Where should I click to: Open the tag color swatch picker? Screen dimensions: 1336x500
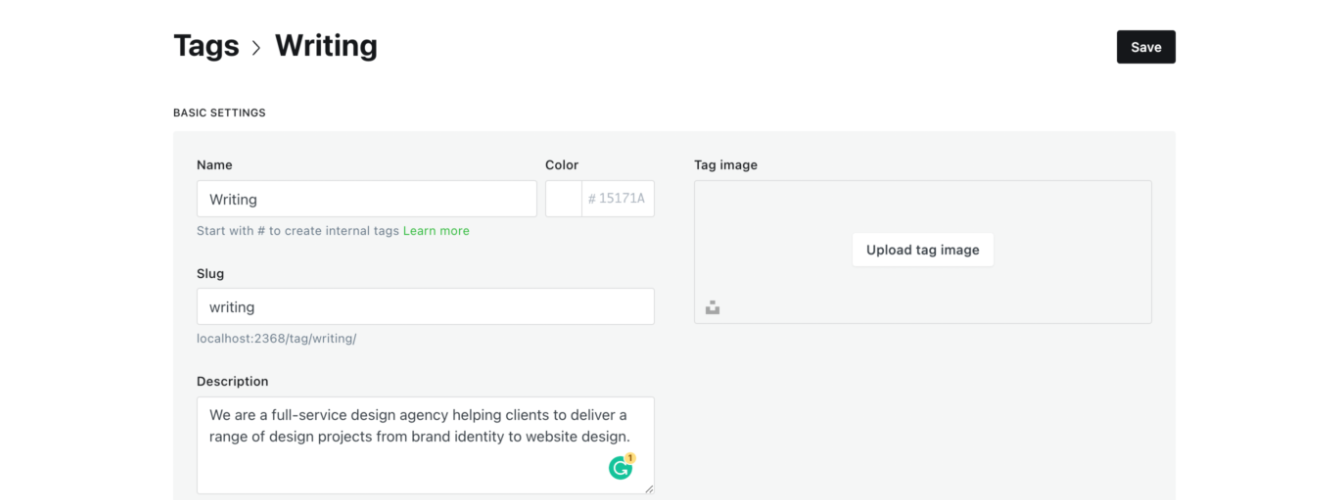564,199
